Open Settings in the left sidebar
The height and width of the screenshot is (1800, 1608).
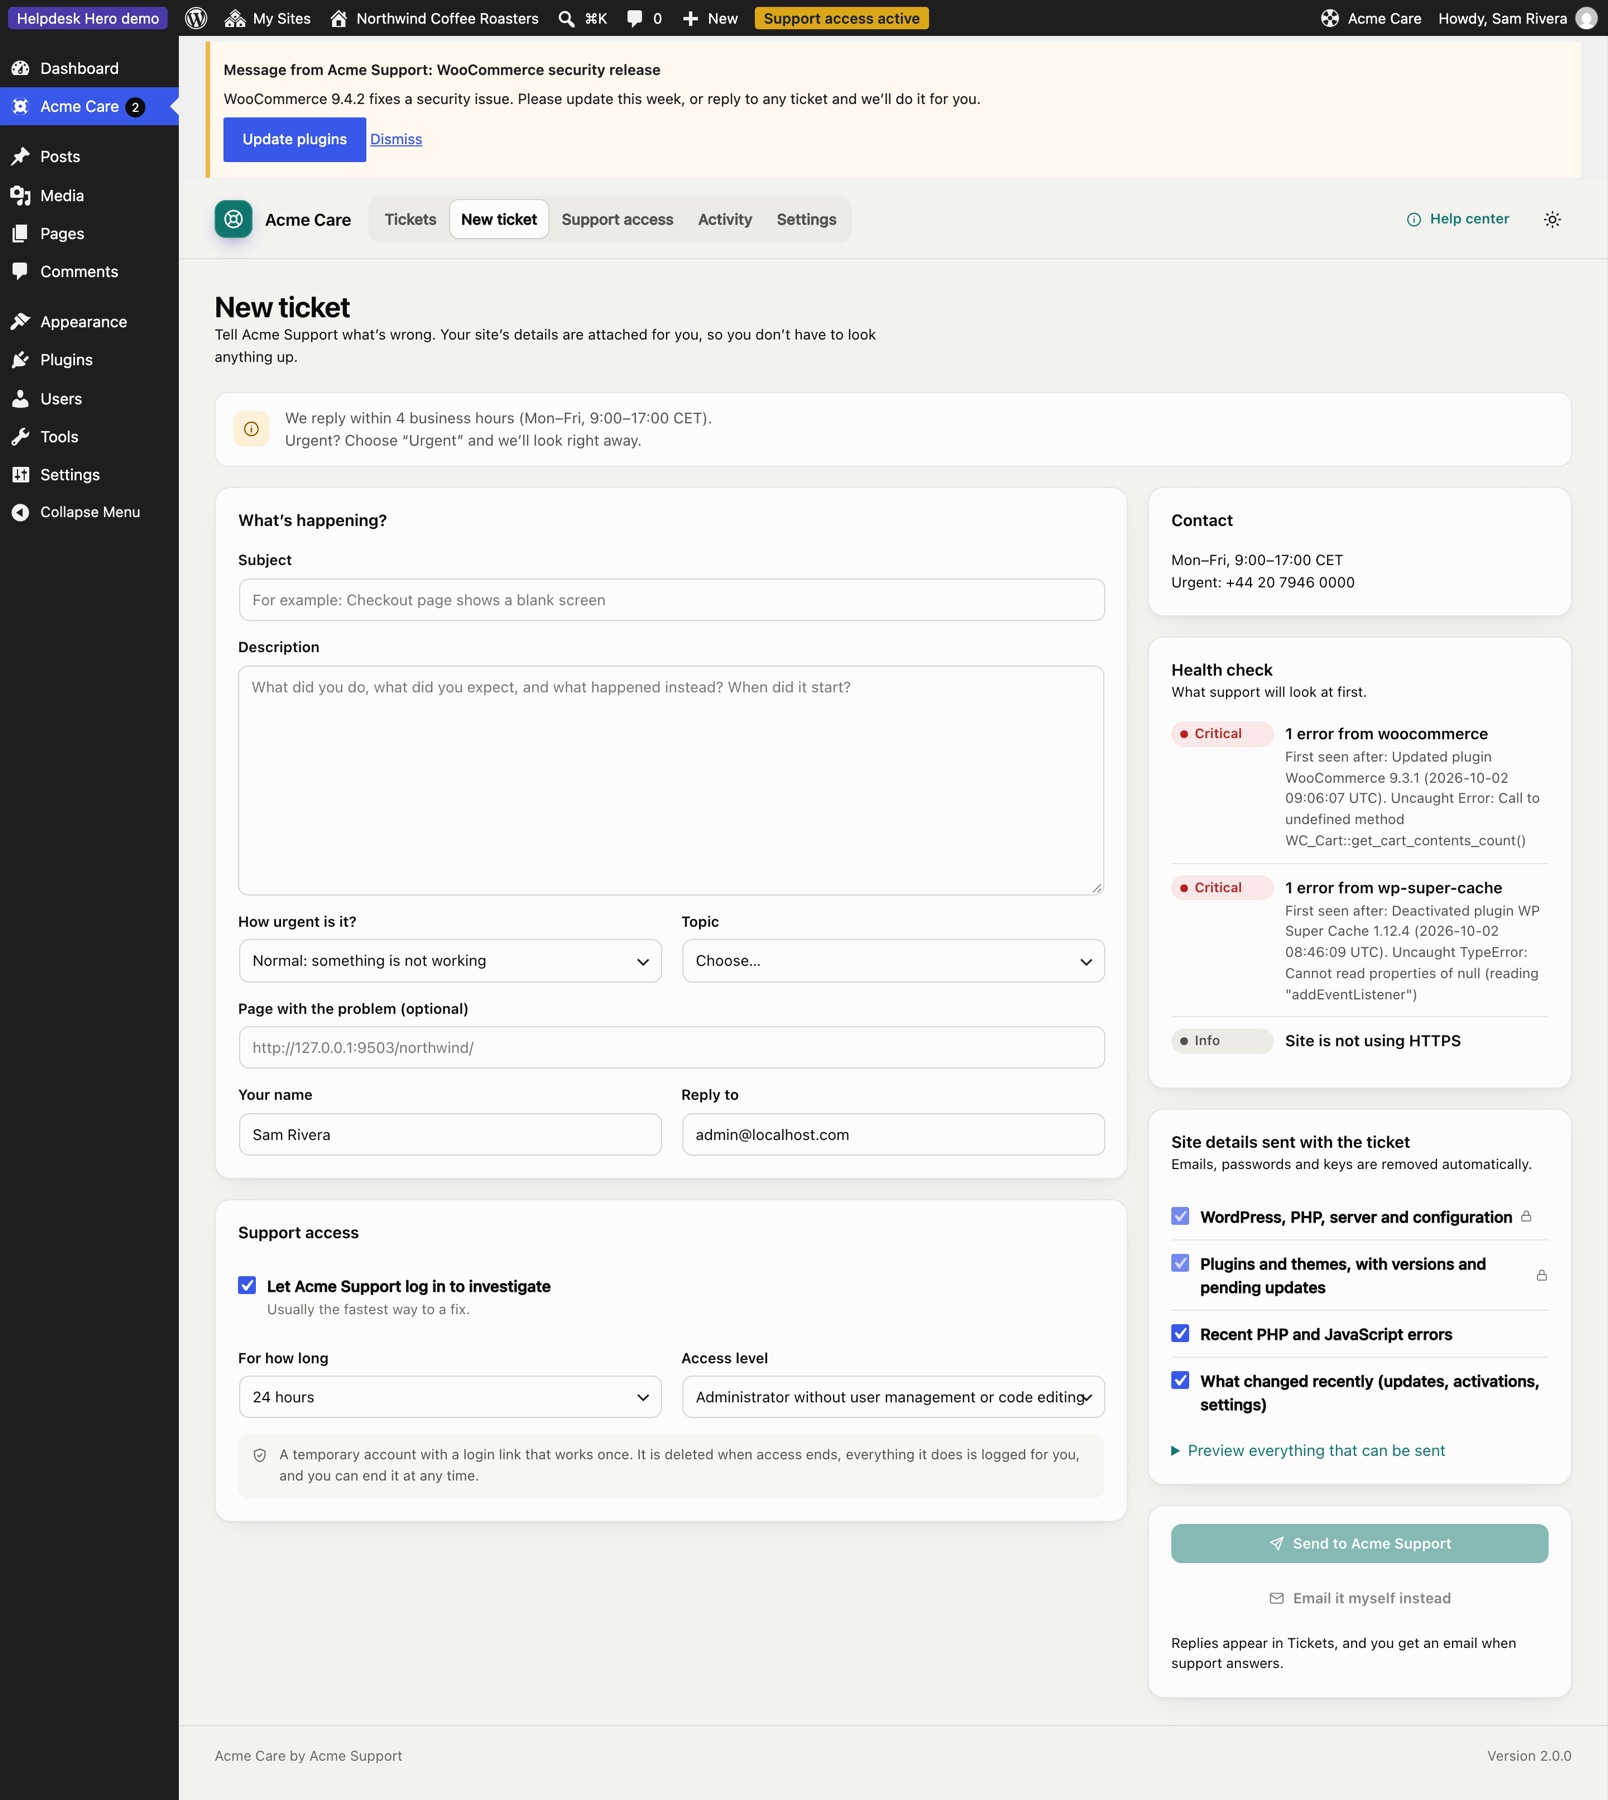89,474
